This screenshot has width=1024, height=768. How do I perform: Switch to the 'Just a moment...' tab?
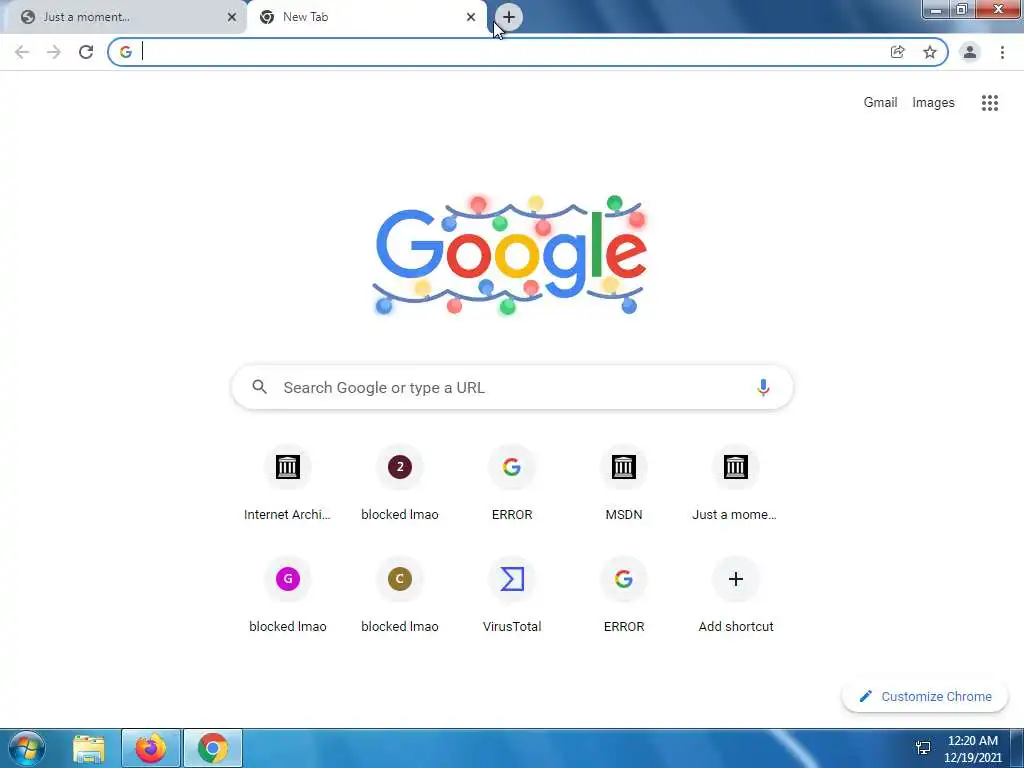[123, 17]
